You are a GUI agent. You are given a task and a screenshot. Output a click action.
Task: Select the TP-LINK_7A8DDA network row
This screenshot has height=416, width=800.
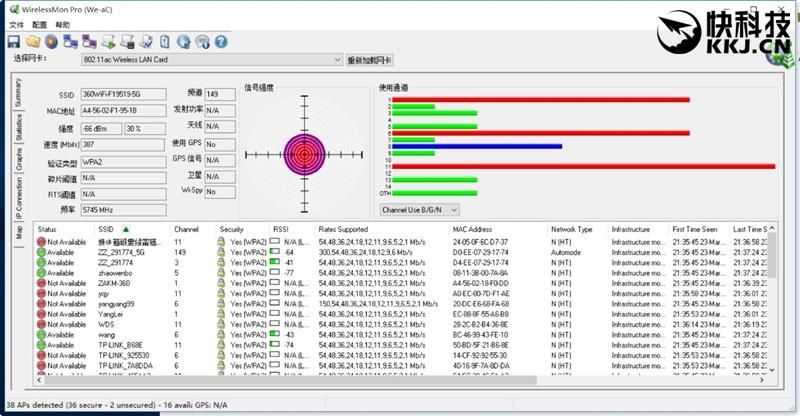click(x=401, y=365)
